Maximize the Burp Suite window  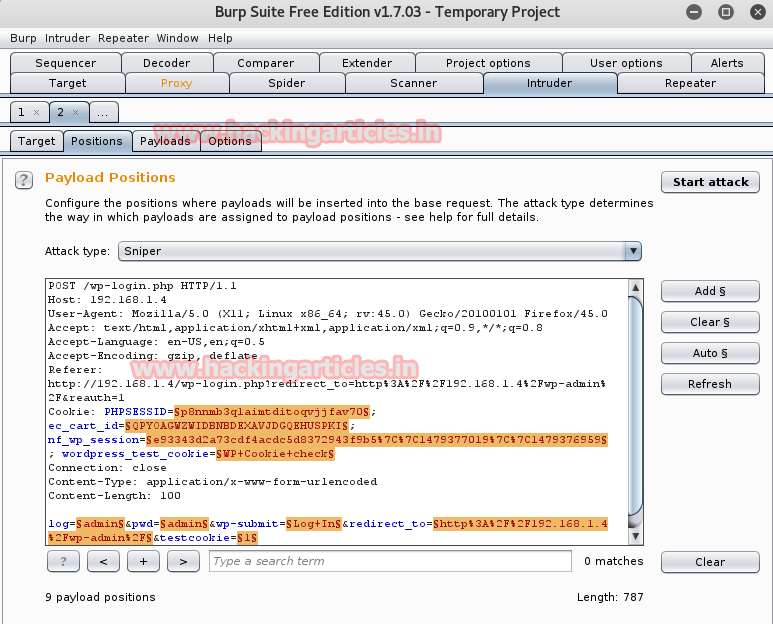(x=726, y=12)
